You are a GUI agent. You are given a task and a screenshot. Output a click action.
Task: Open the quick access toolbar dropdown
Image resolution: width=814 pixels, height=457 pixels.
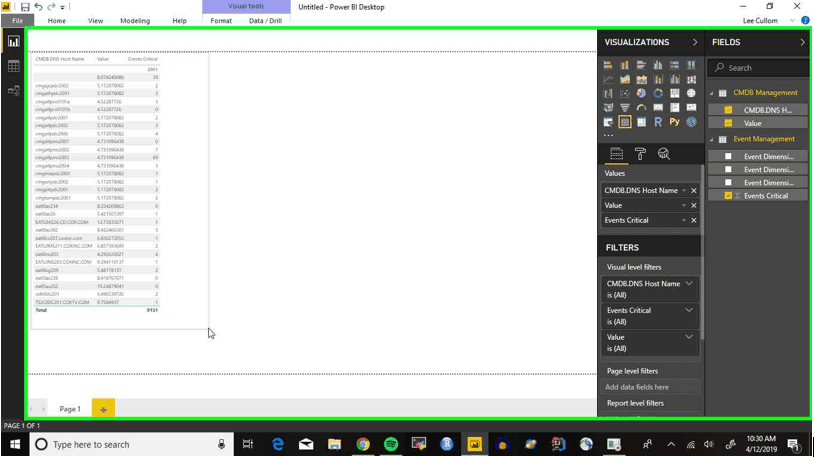click(x=63, y=7)
